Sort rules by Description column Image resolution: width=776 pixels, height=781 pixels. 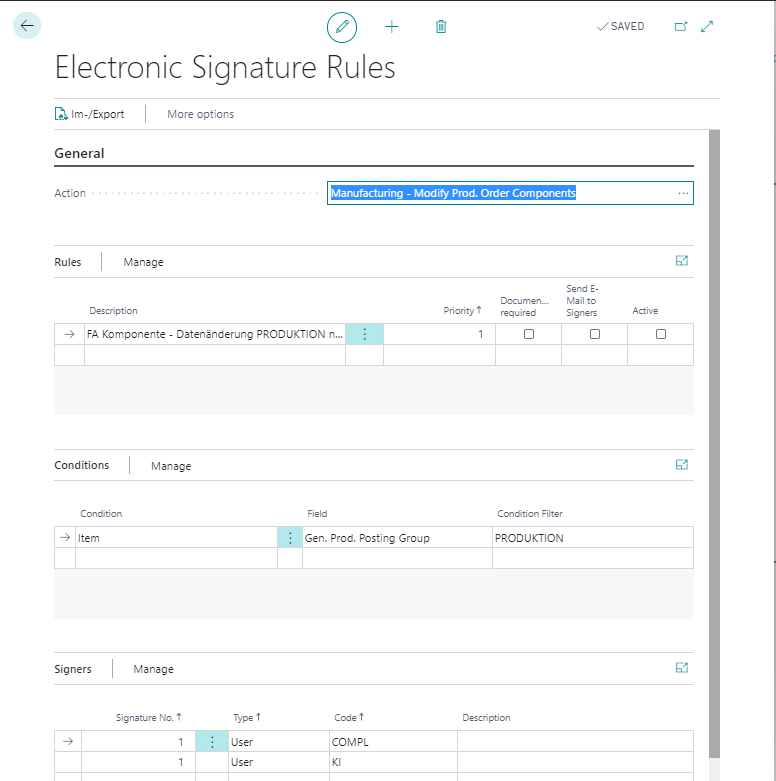pyautogui.click(x=113, y=311)
